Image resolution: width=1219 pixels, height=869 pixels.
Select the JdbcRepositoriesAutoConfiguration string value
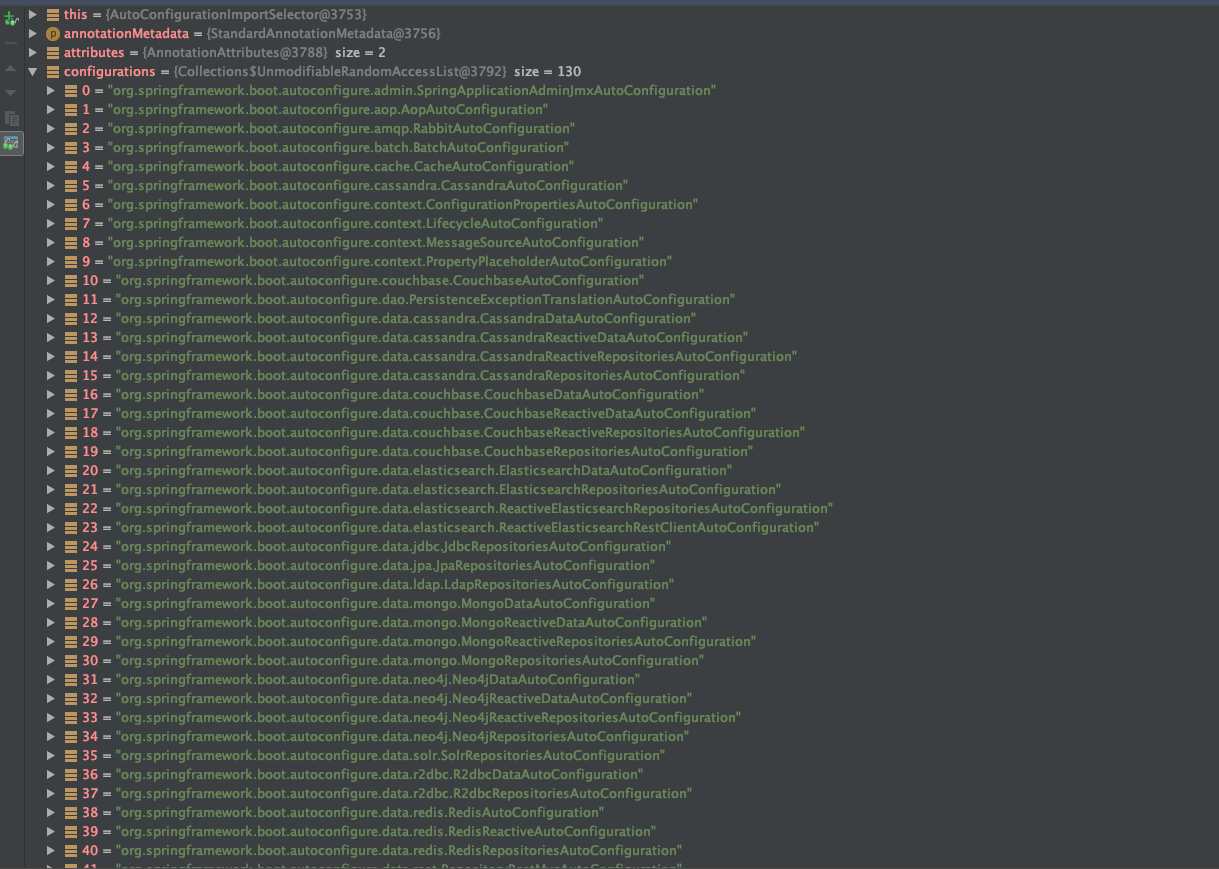tap(393, 547)
